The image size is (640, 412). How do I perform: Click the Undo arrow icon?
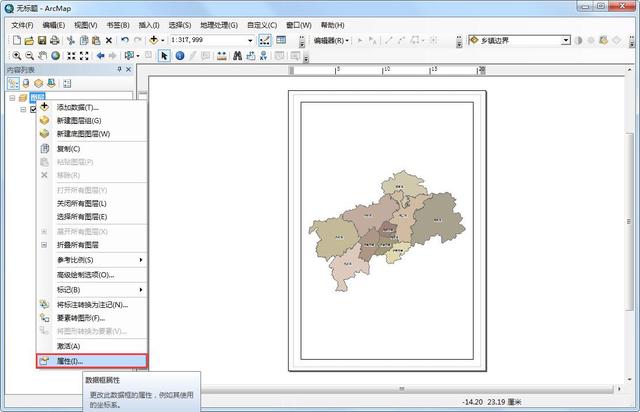pos(125,40)
